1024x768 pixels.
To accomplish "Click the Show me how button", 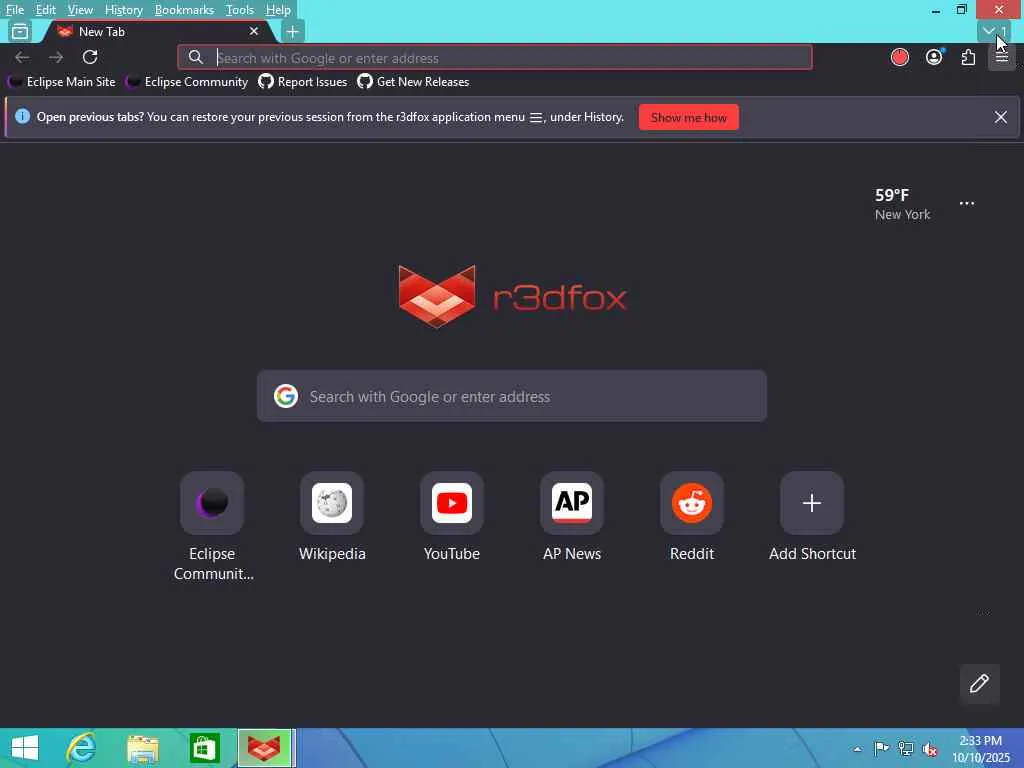I will (688, 118).
